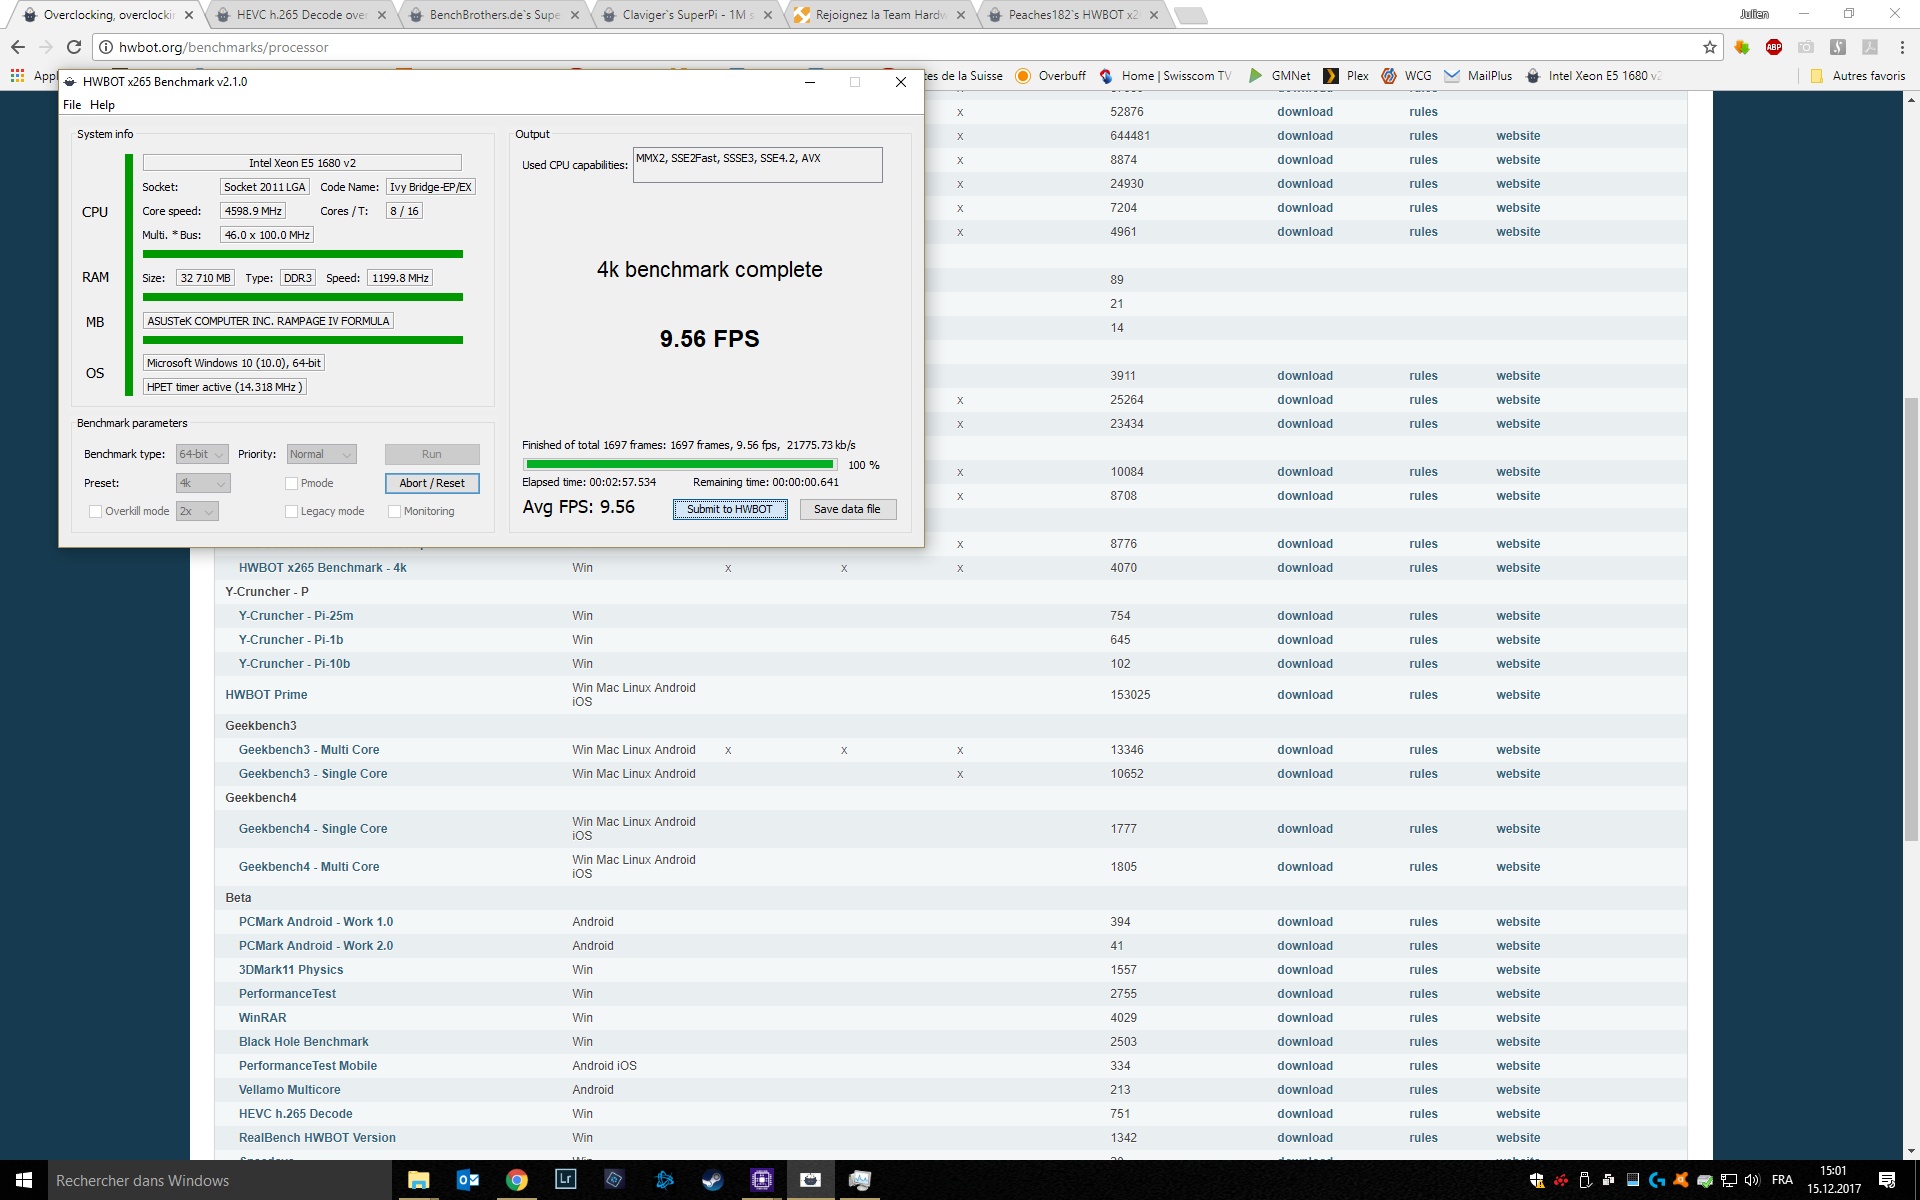
Task: Open the volume control in the system tray
Action: coord(1752,1180)
